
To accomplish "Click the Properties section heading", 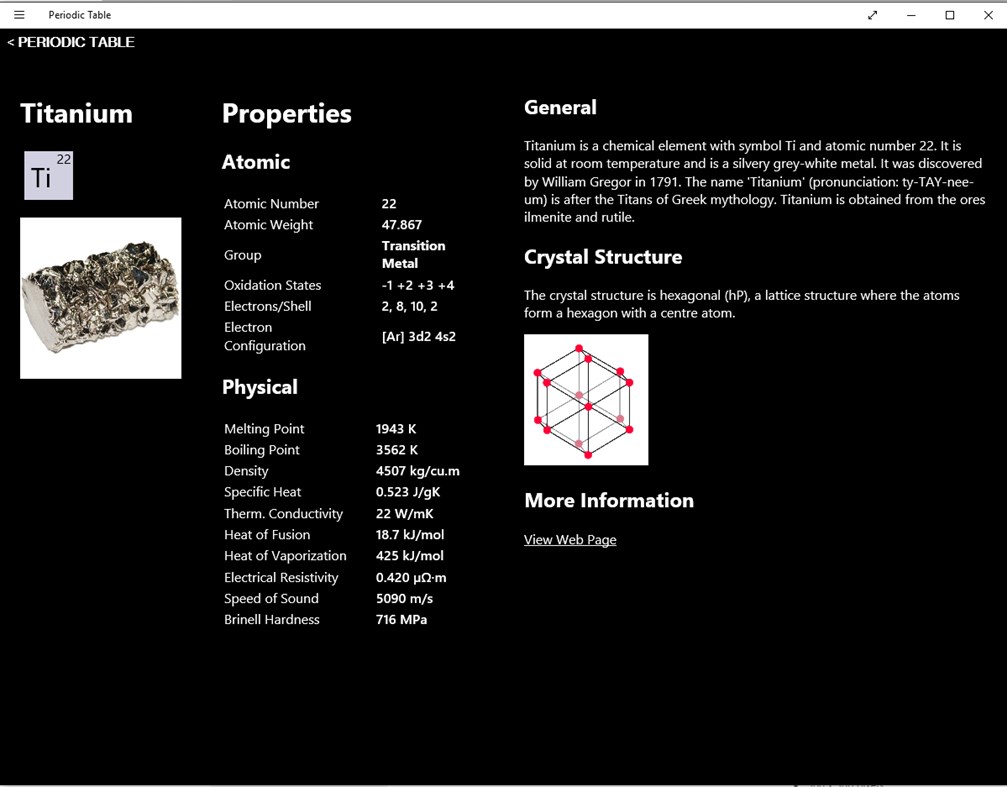I will point(286,113).
